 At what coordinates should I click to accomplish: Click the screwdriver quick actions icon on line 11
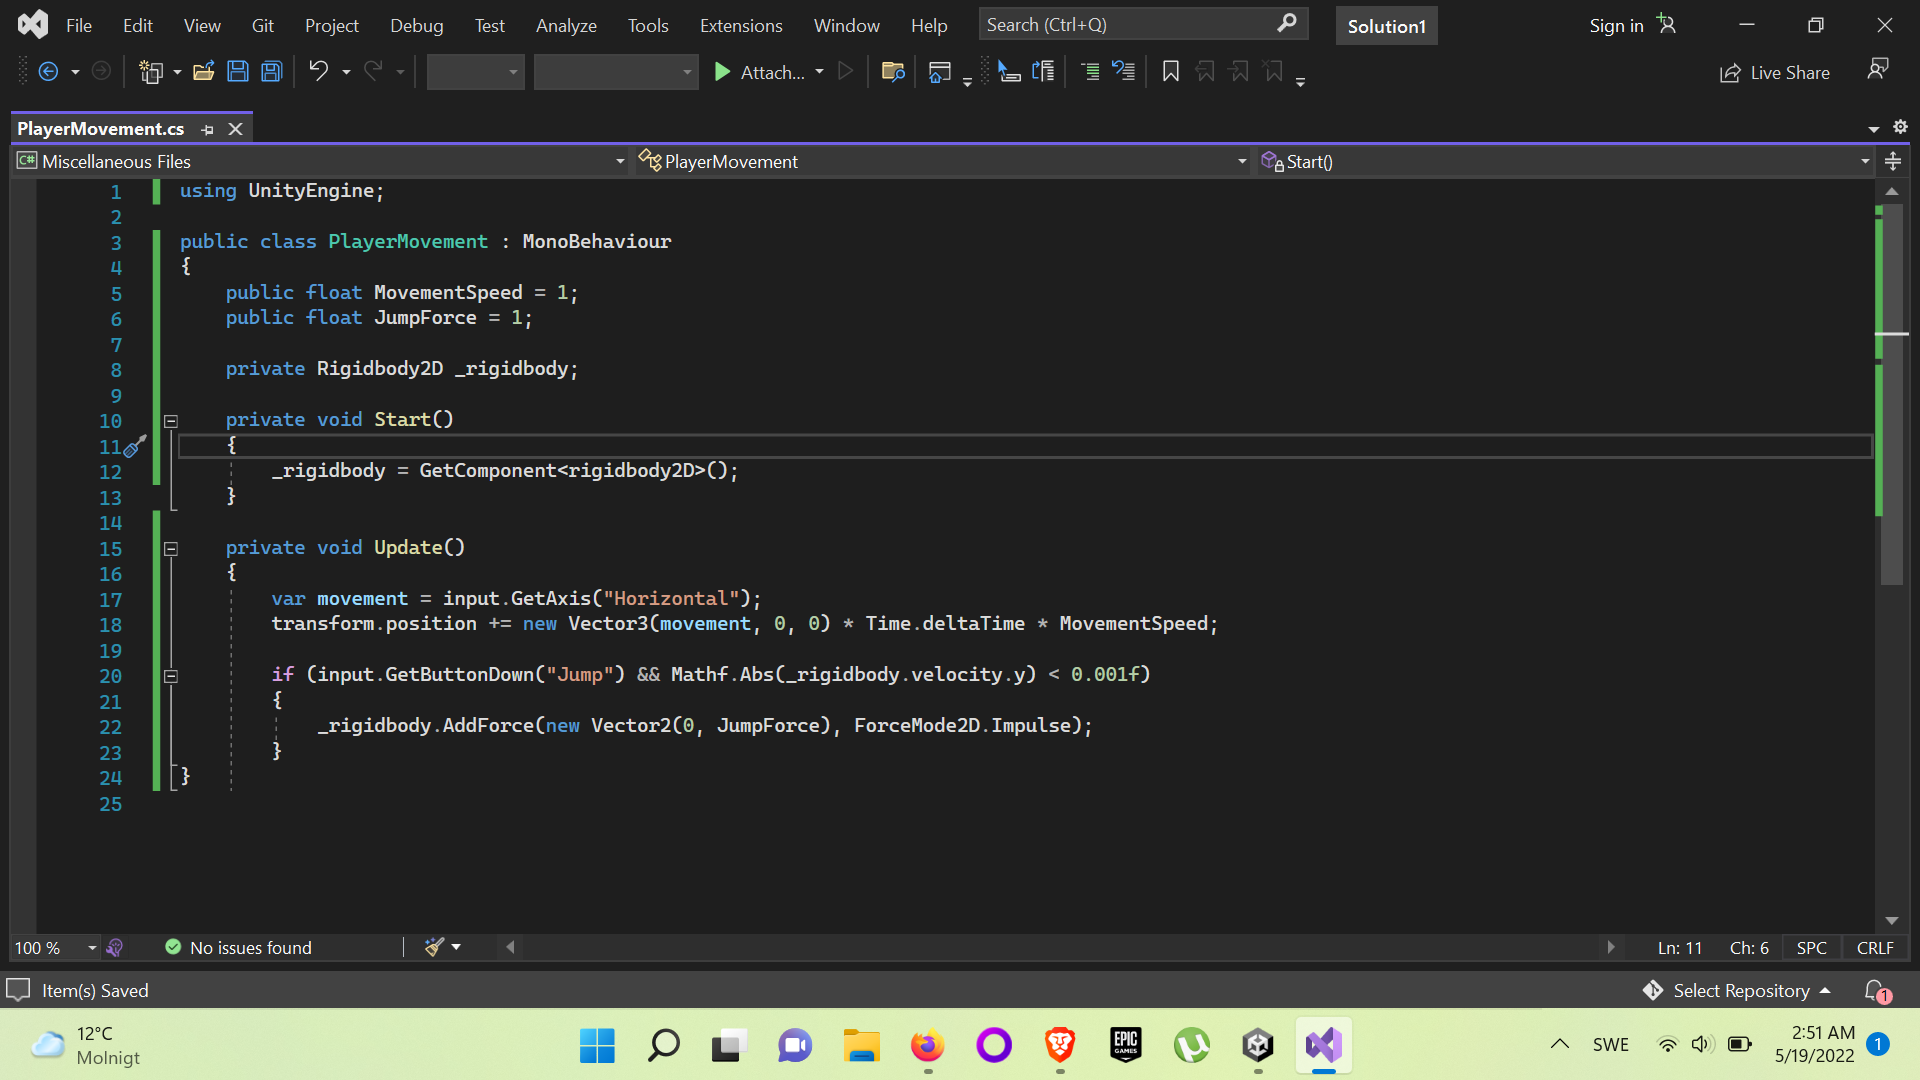[135, 446]
